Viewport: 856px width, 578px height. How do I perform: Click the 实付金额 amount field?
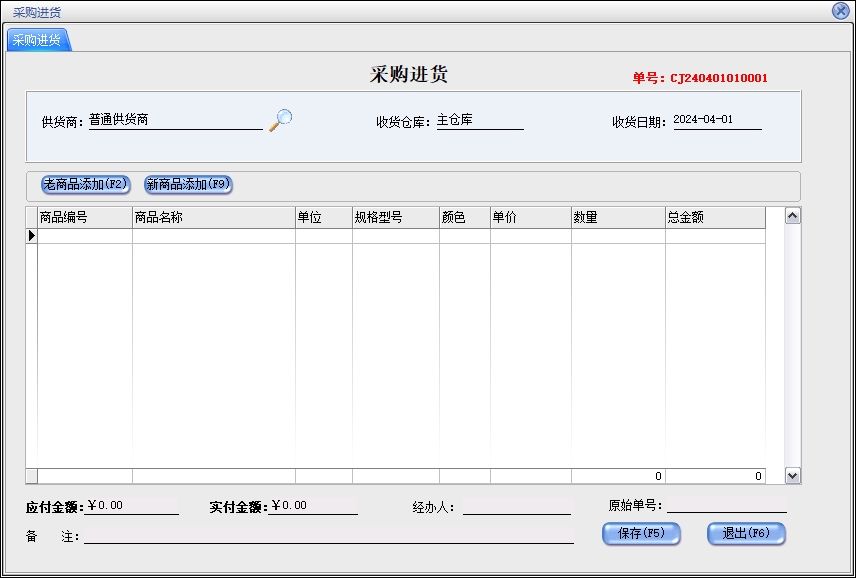(312, 506)
